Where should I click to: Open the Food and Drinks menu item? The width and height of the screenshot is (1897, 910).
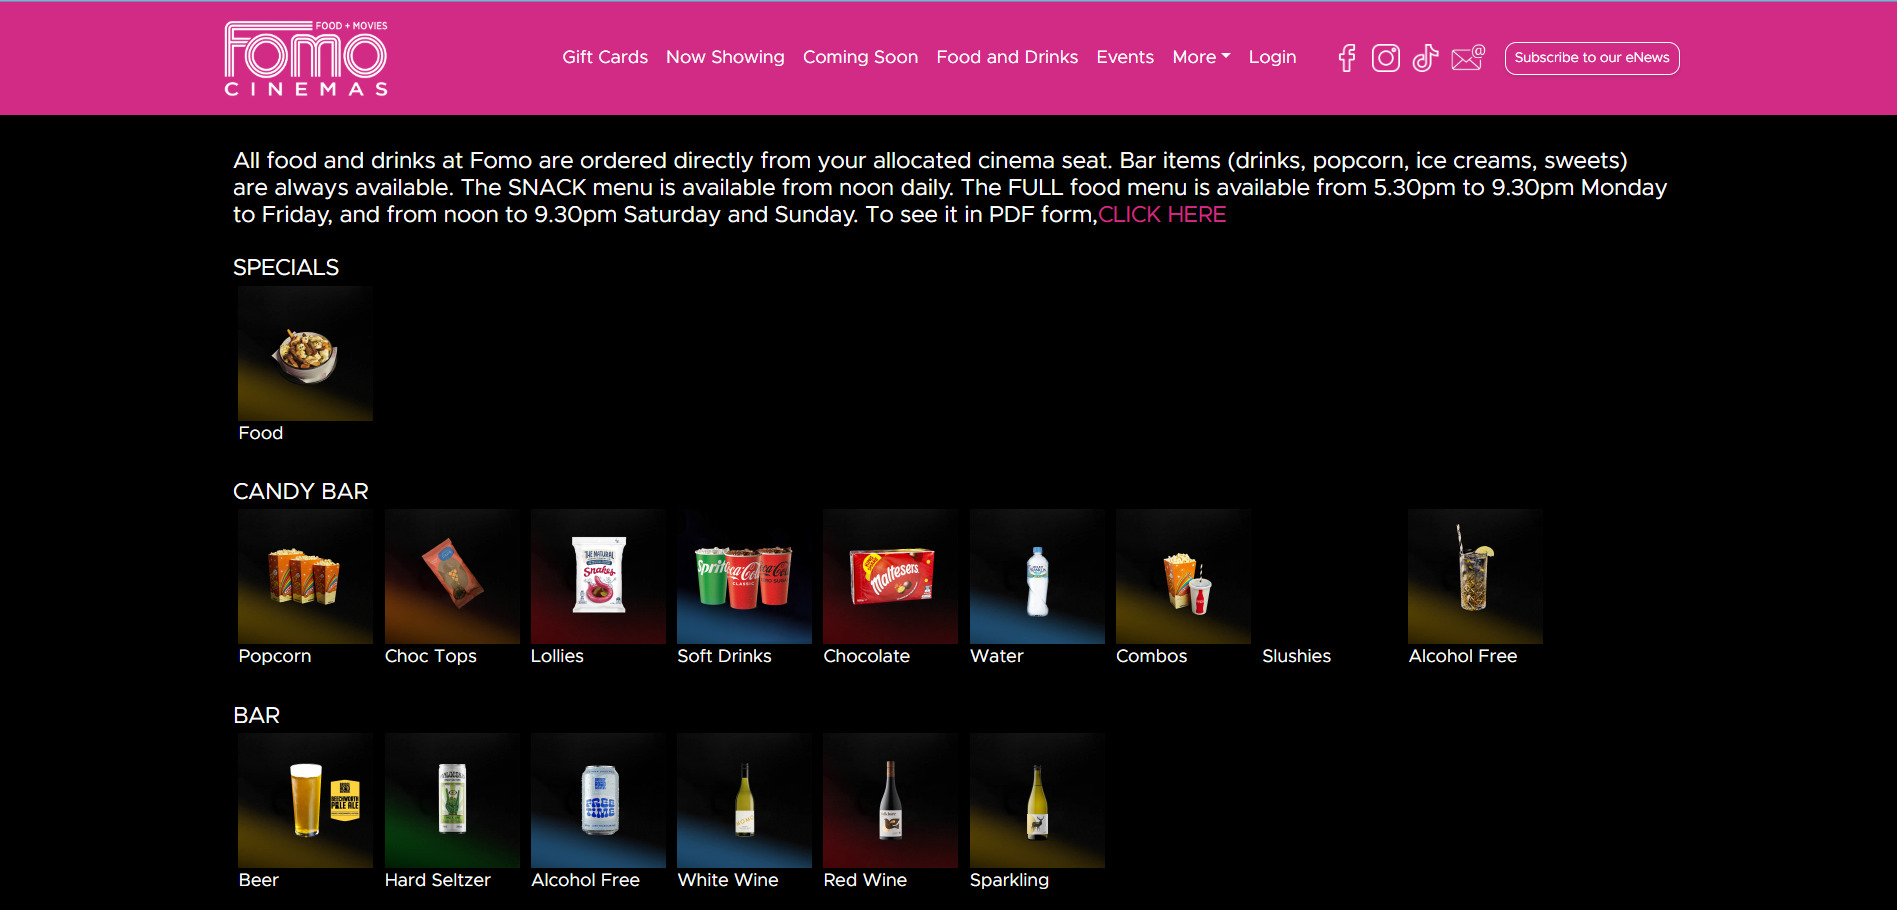click(1007, 57)
